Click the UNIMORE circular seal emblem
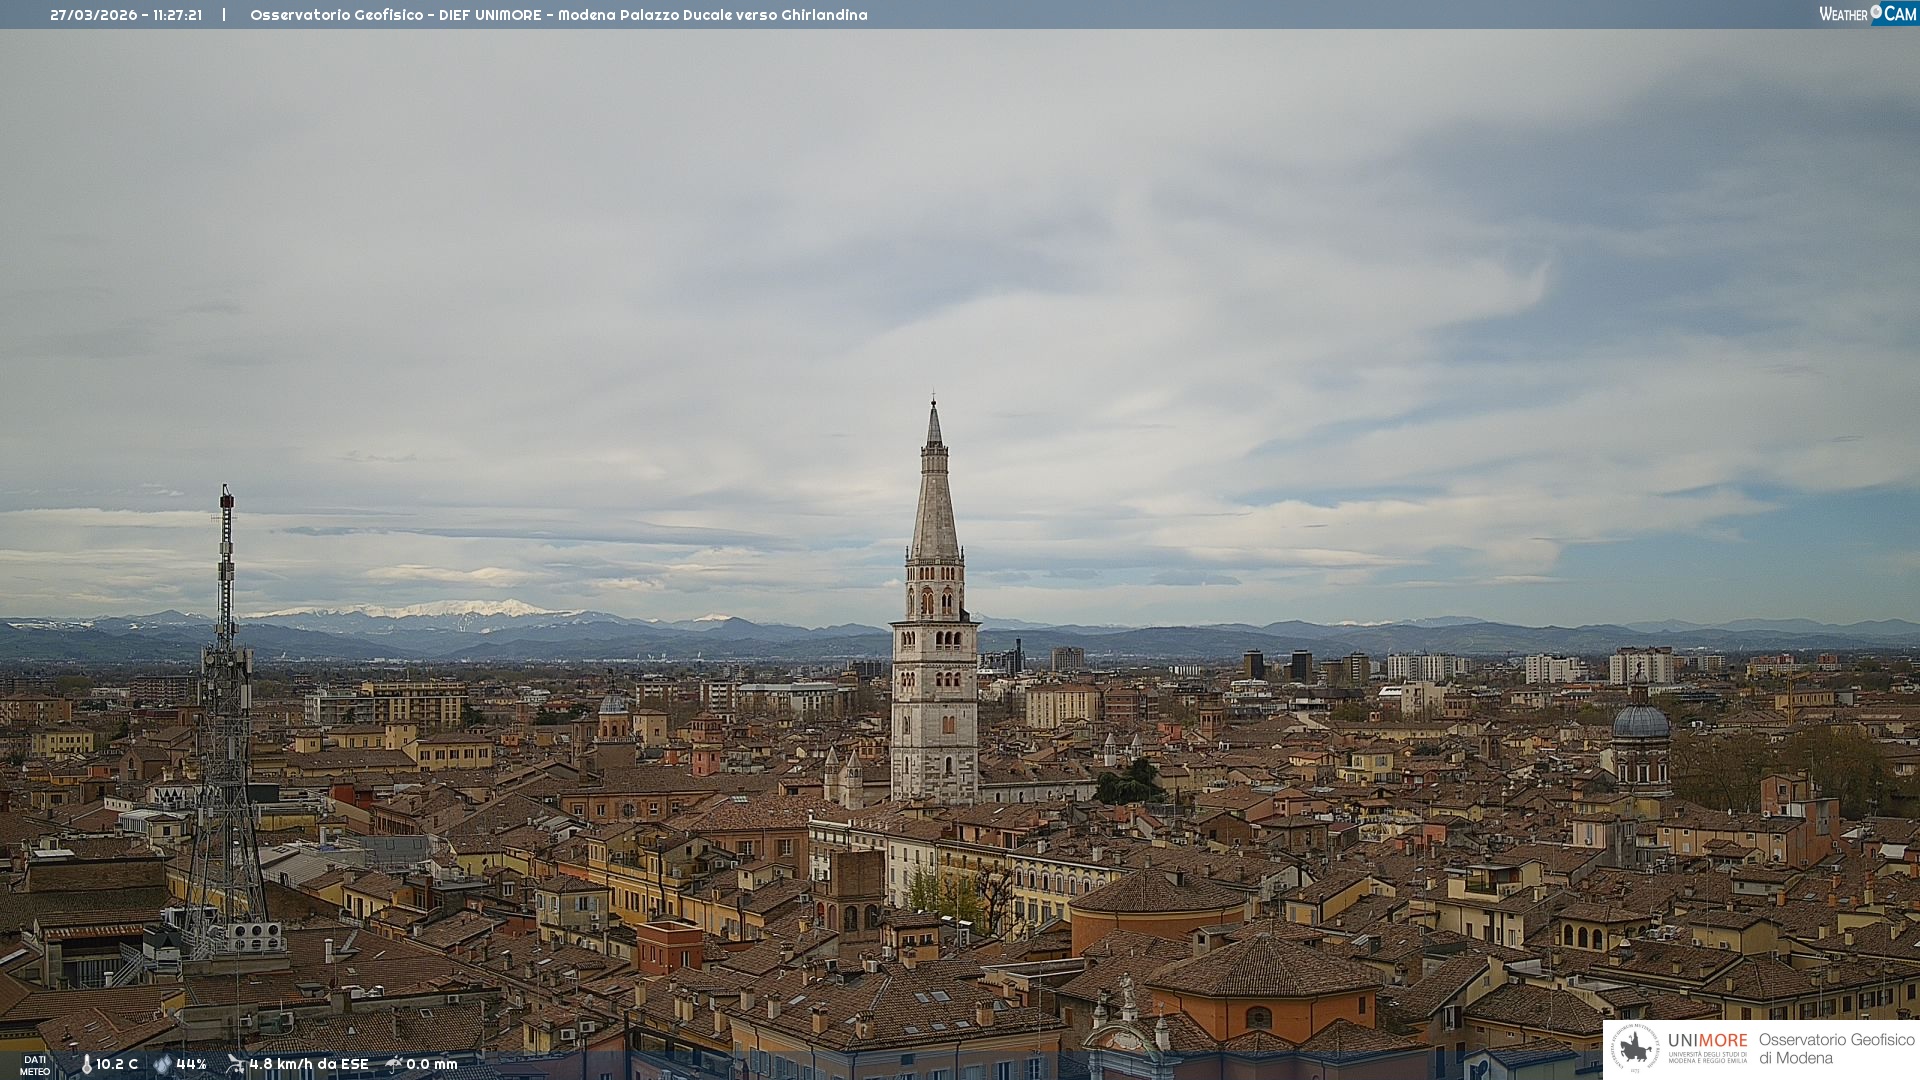Screen dimensions: 1920x1080 tap(1635, 1048)
